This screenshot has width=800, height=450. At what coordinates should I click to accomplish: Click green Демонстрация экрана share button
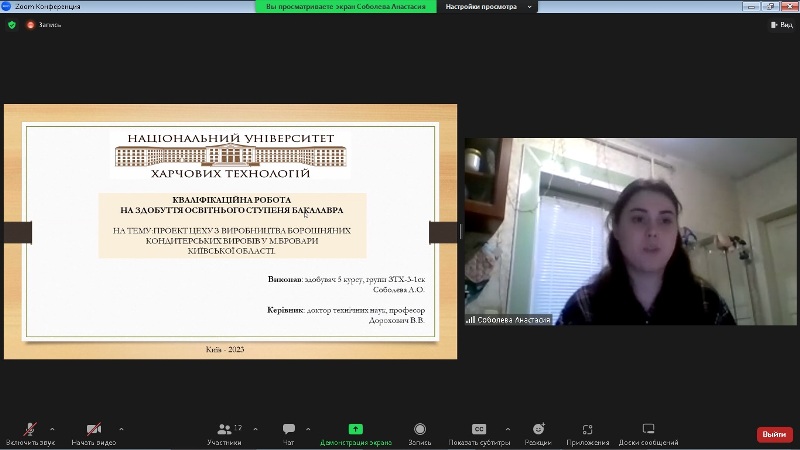[x=356, y=435]
